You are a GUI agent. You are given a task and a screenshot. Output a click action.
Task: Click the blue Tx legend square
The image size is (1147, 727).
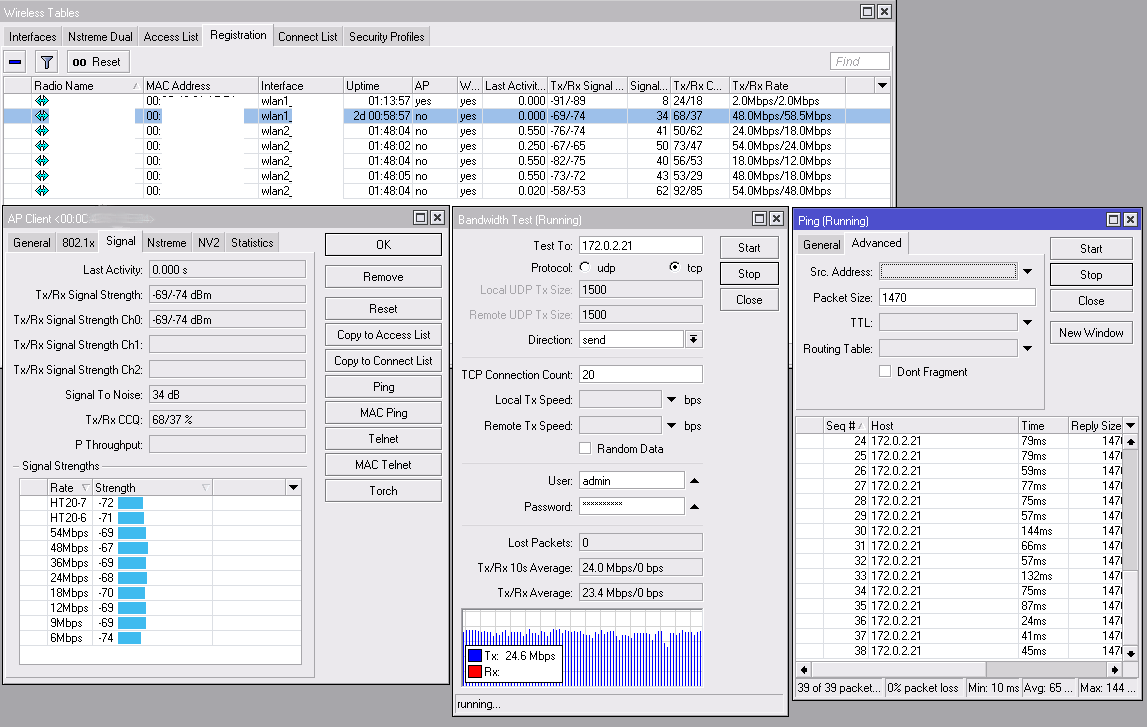[x=474, y=656]
